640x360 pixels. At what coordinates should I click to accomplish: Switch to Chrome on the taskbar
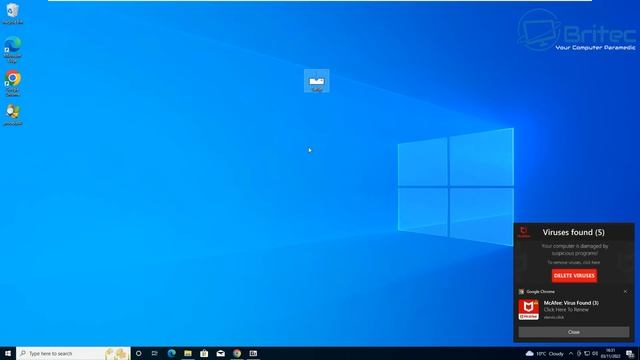click(x=237, y=353)
